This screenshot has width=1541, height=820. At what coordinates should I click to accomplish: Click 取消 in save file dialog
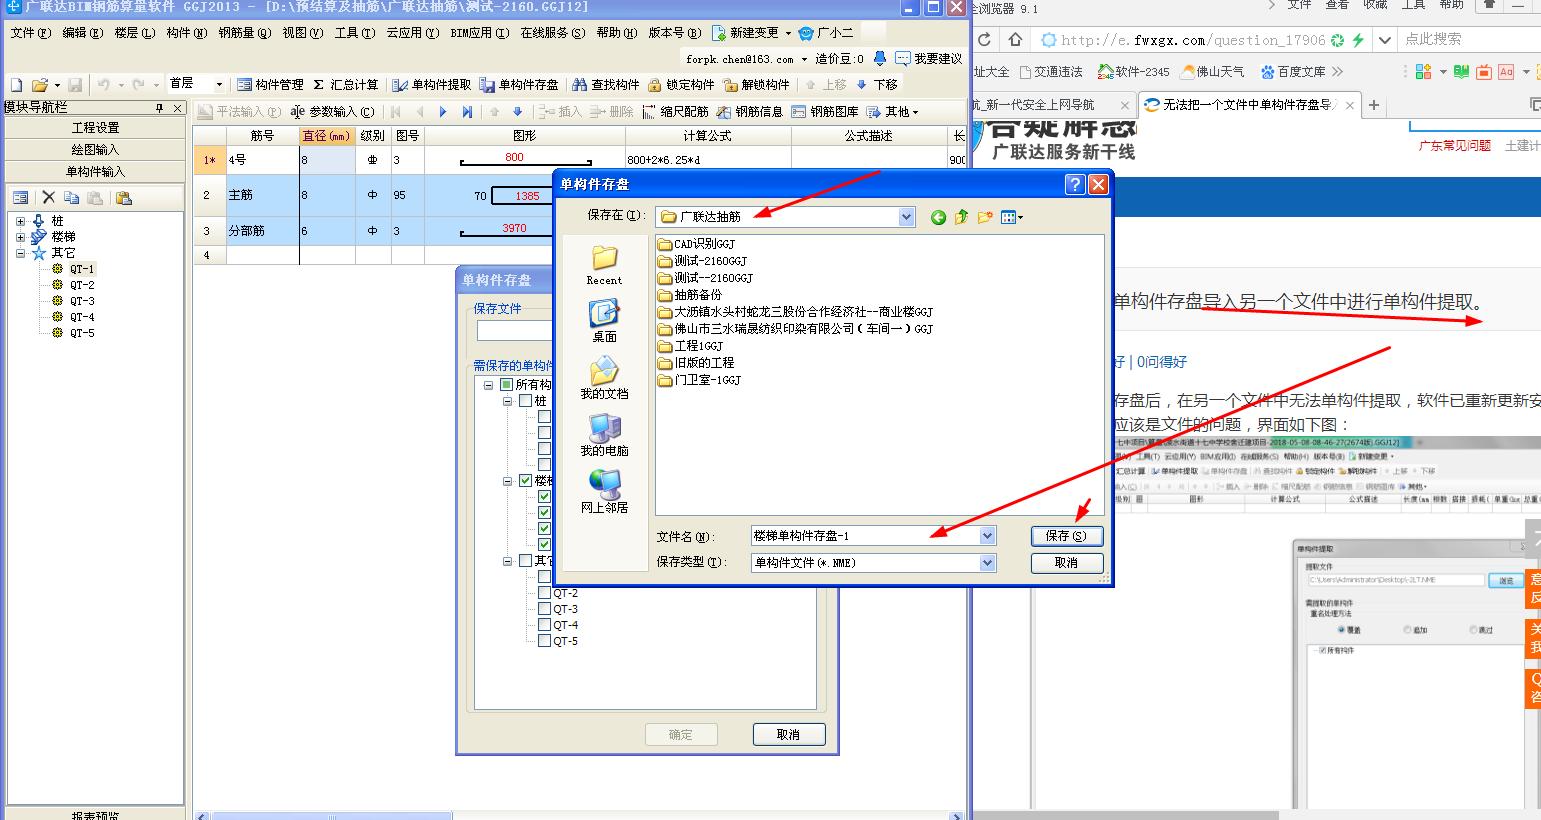tap(1067, 563)
